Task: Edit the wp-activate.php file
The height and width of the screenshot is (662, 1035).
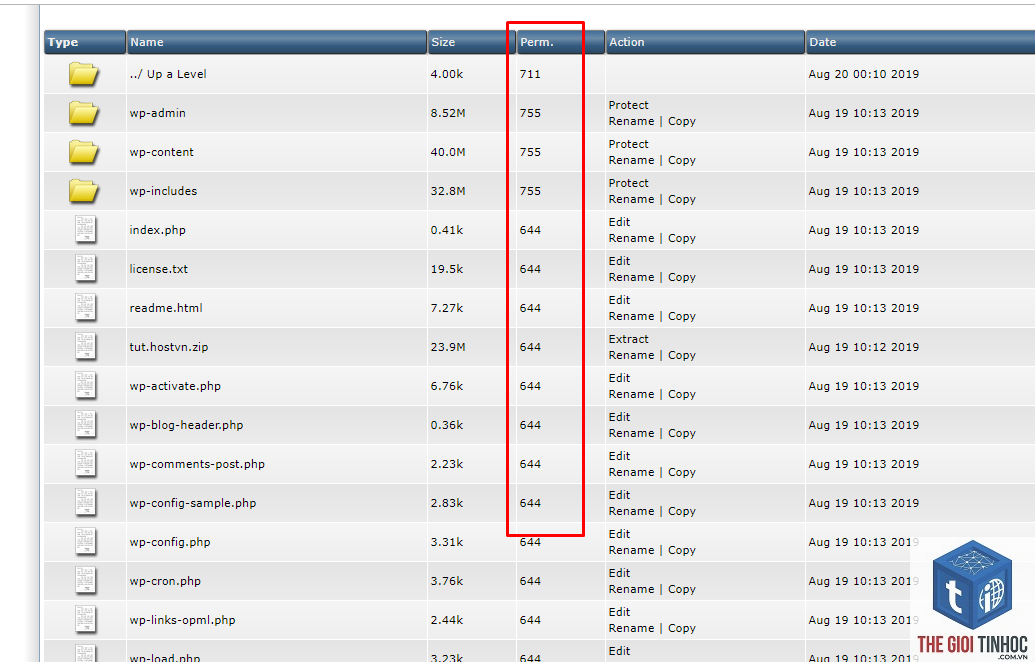Action: (x=619, y=378)
